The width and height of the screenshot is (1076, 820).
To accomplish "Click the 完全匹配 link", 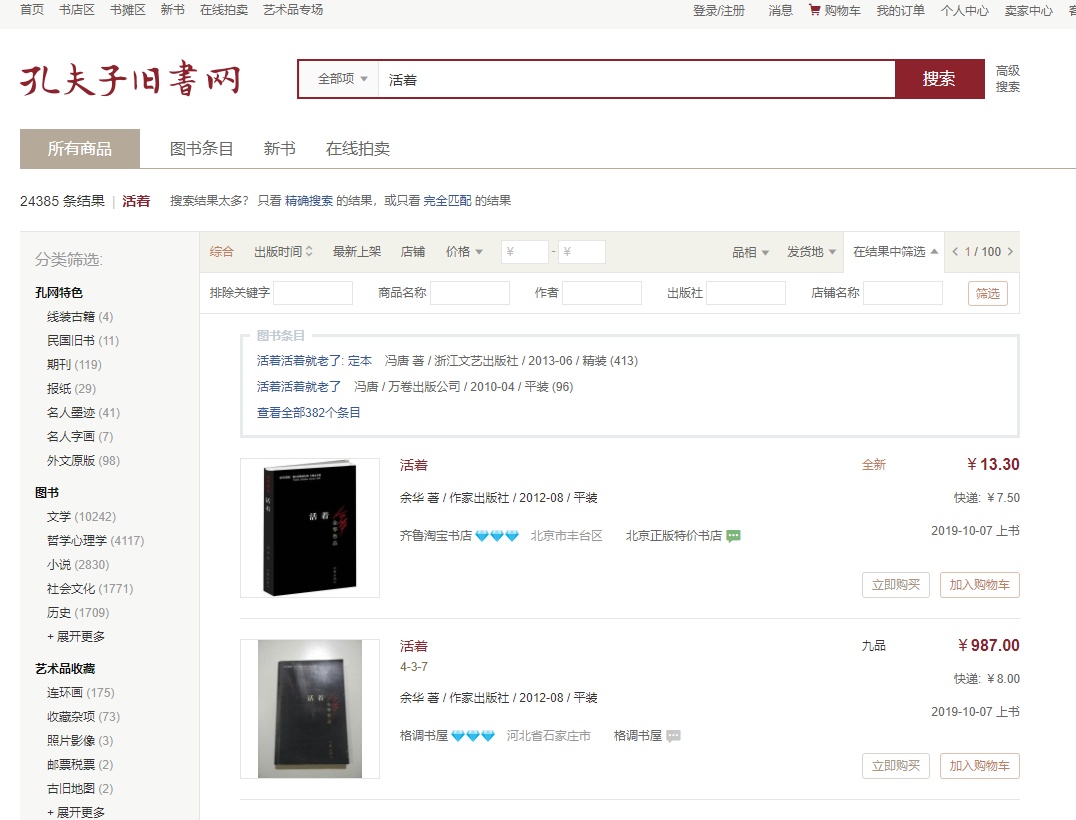I will pos(447,200).
